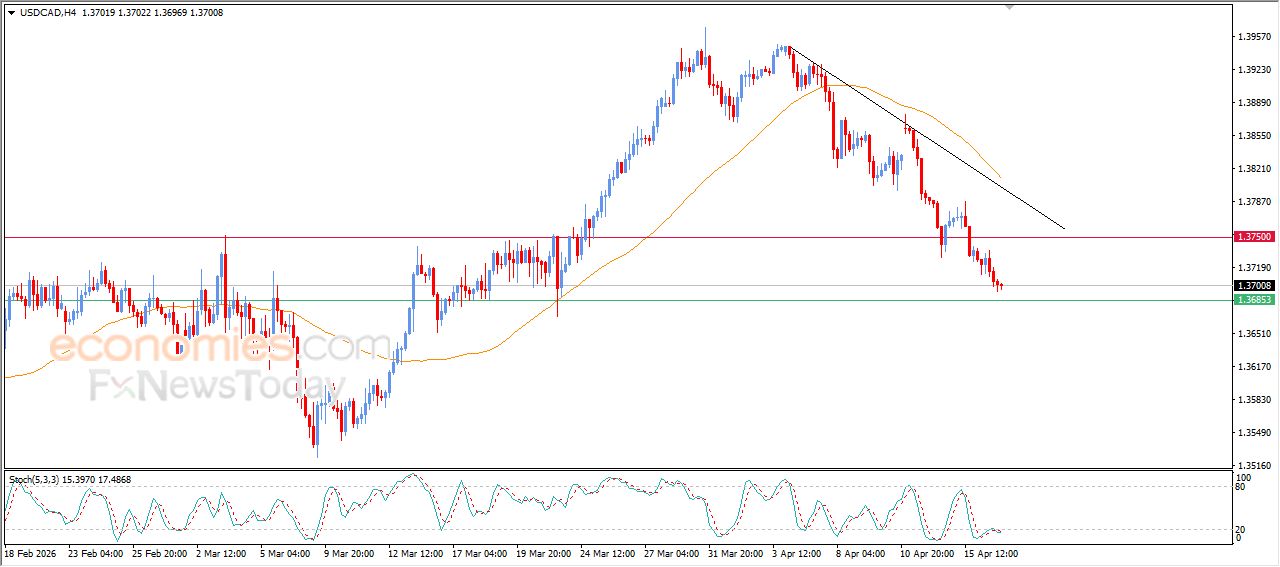Click the 1.36170 price scale value
Screen dimensions: 1280x567
[x=1253, y=367]
